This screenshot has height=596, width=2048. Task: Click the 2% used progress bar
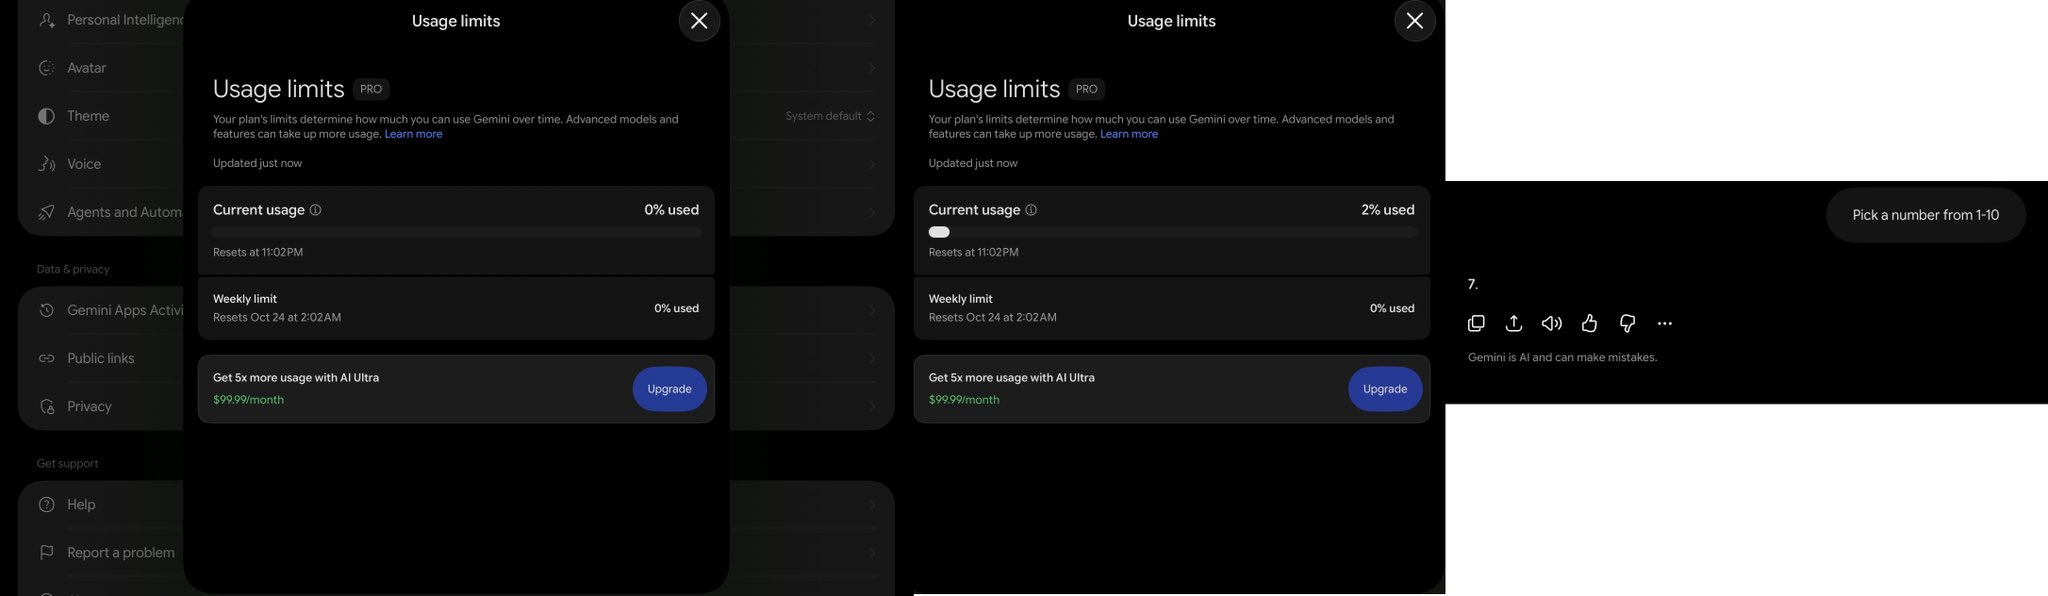(x=1172, y=232)
